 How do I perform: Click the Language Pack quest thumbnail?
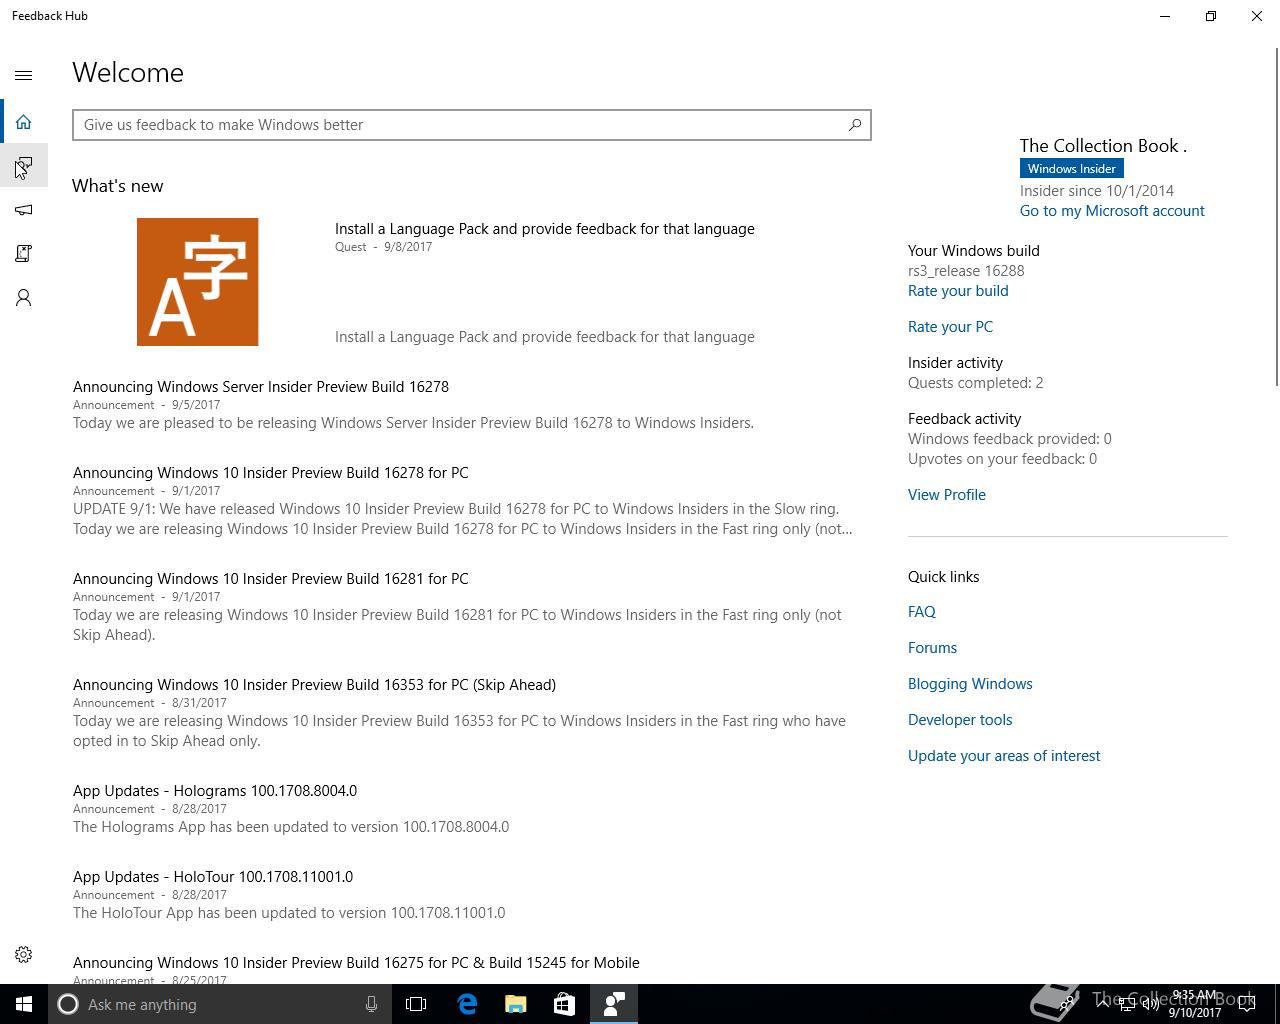(198, 282)
